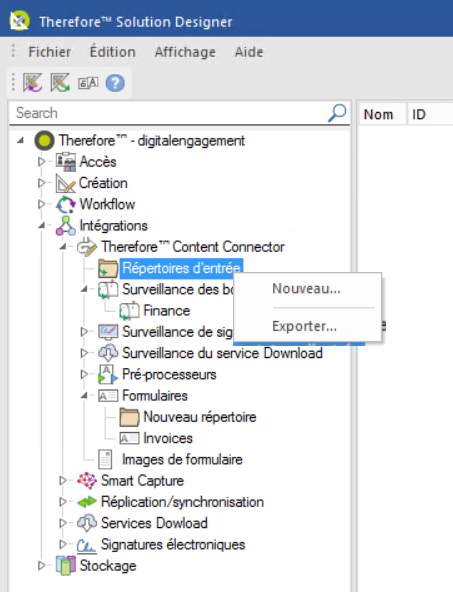This screenshot has height=592, width=453.
Task: Click the Content Connector plug icon
Action: tap(87, 247)
